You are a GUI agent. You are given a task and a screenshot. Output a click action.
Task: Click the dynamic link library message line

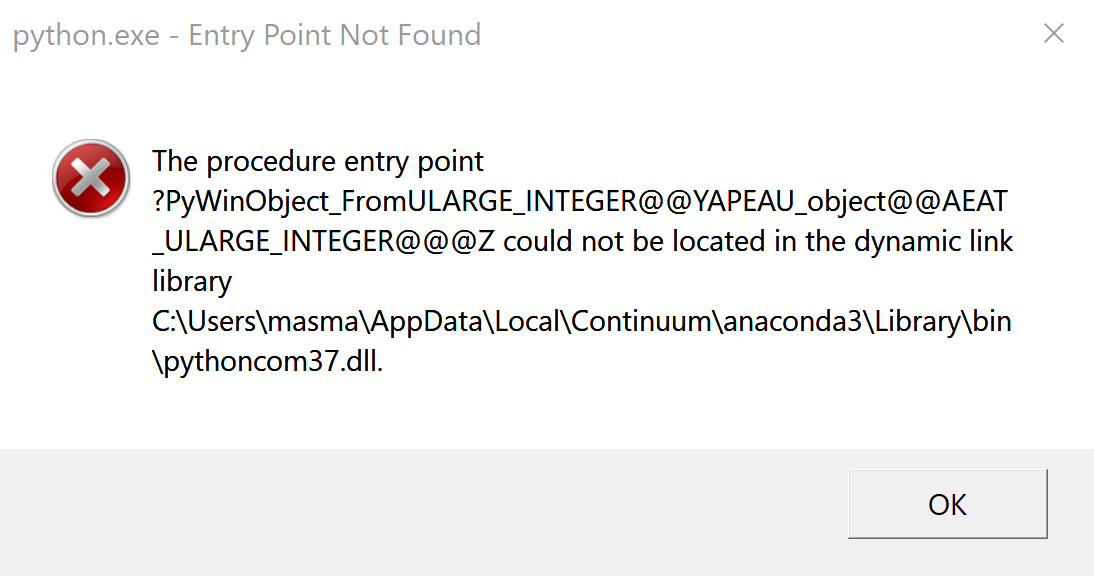[x=932, y=241]
